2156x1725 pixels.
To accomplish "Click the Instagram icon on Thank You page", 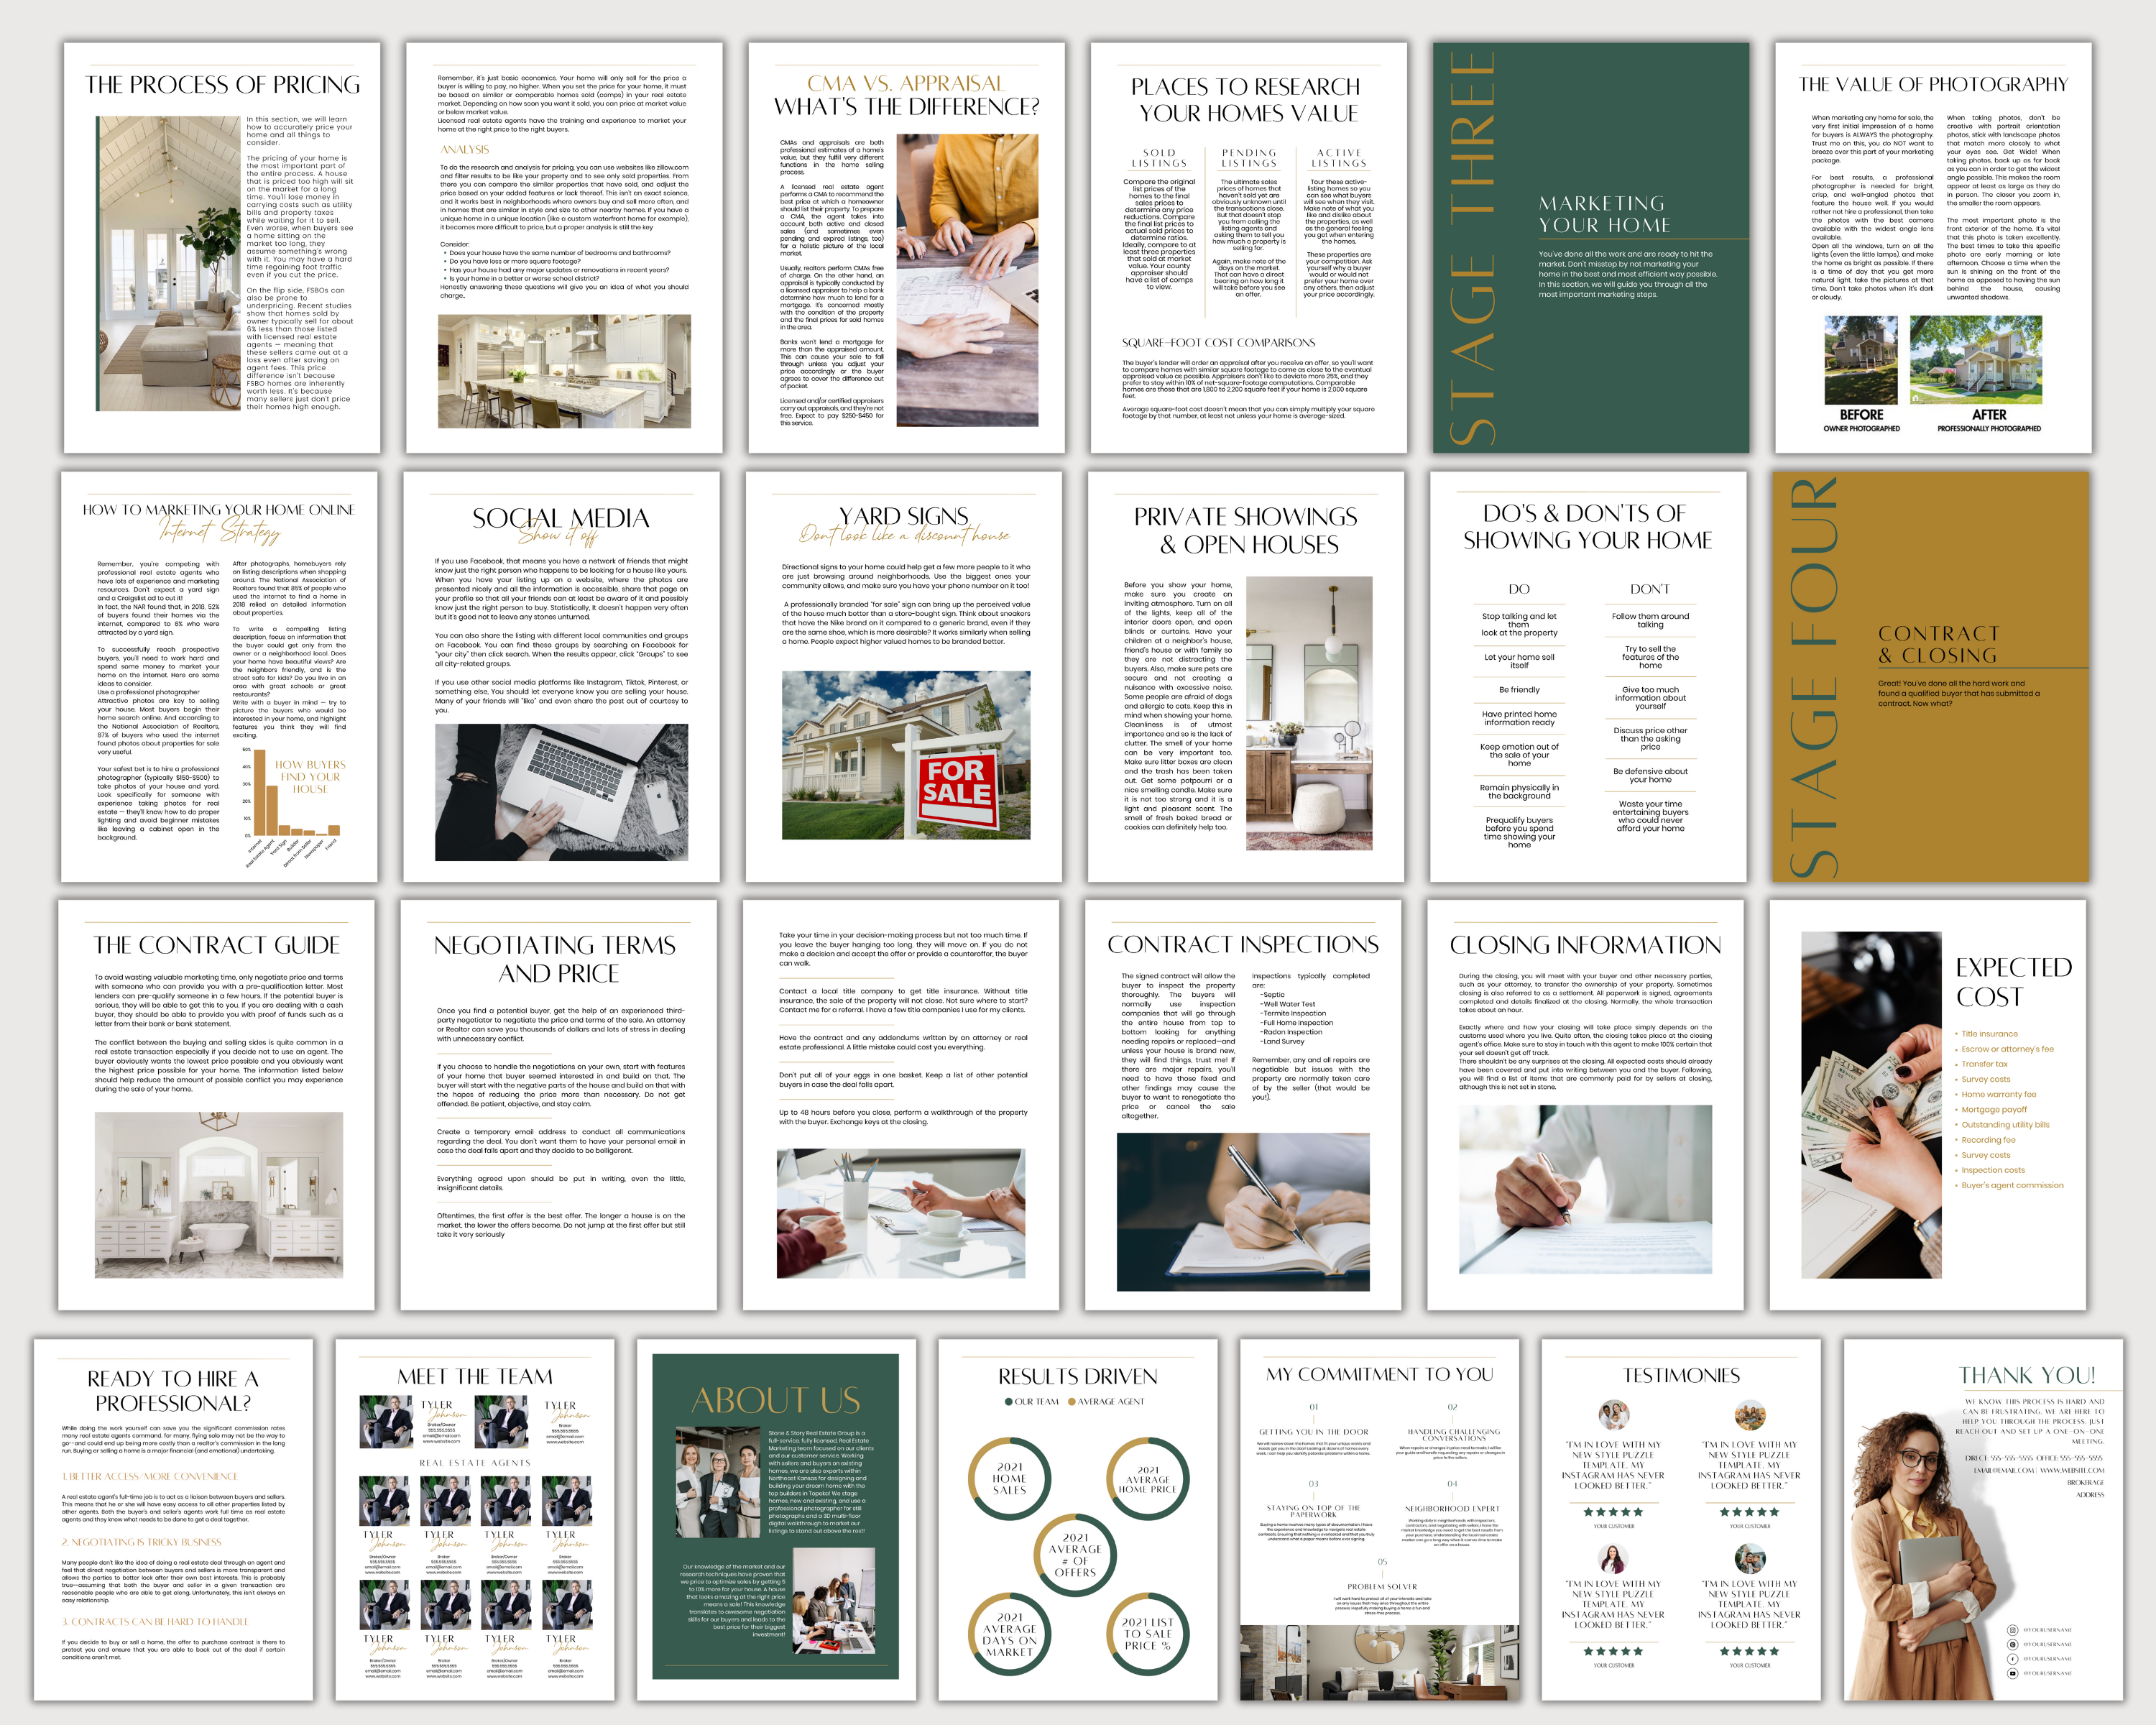I will (x=2013, y=1630).
